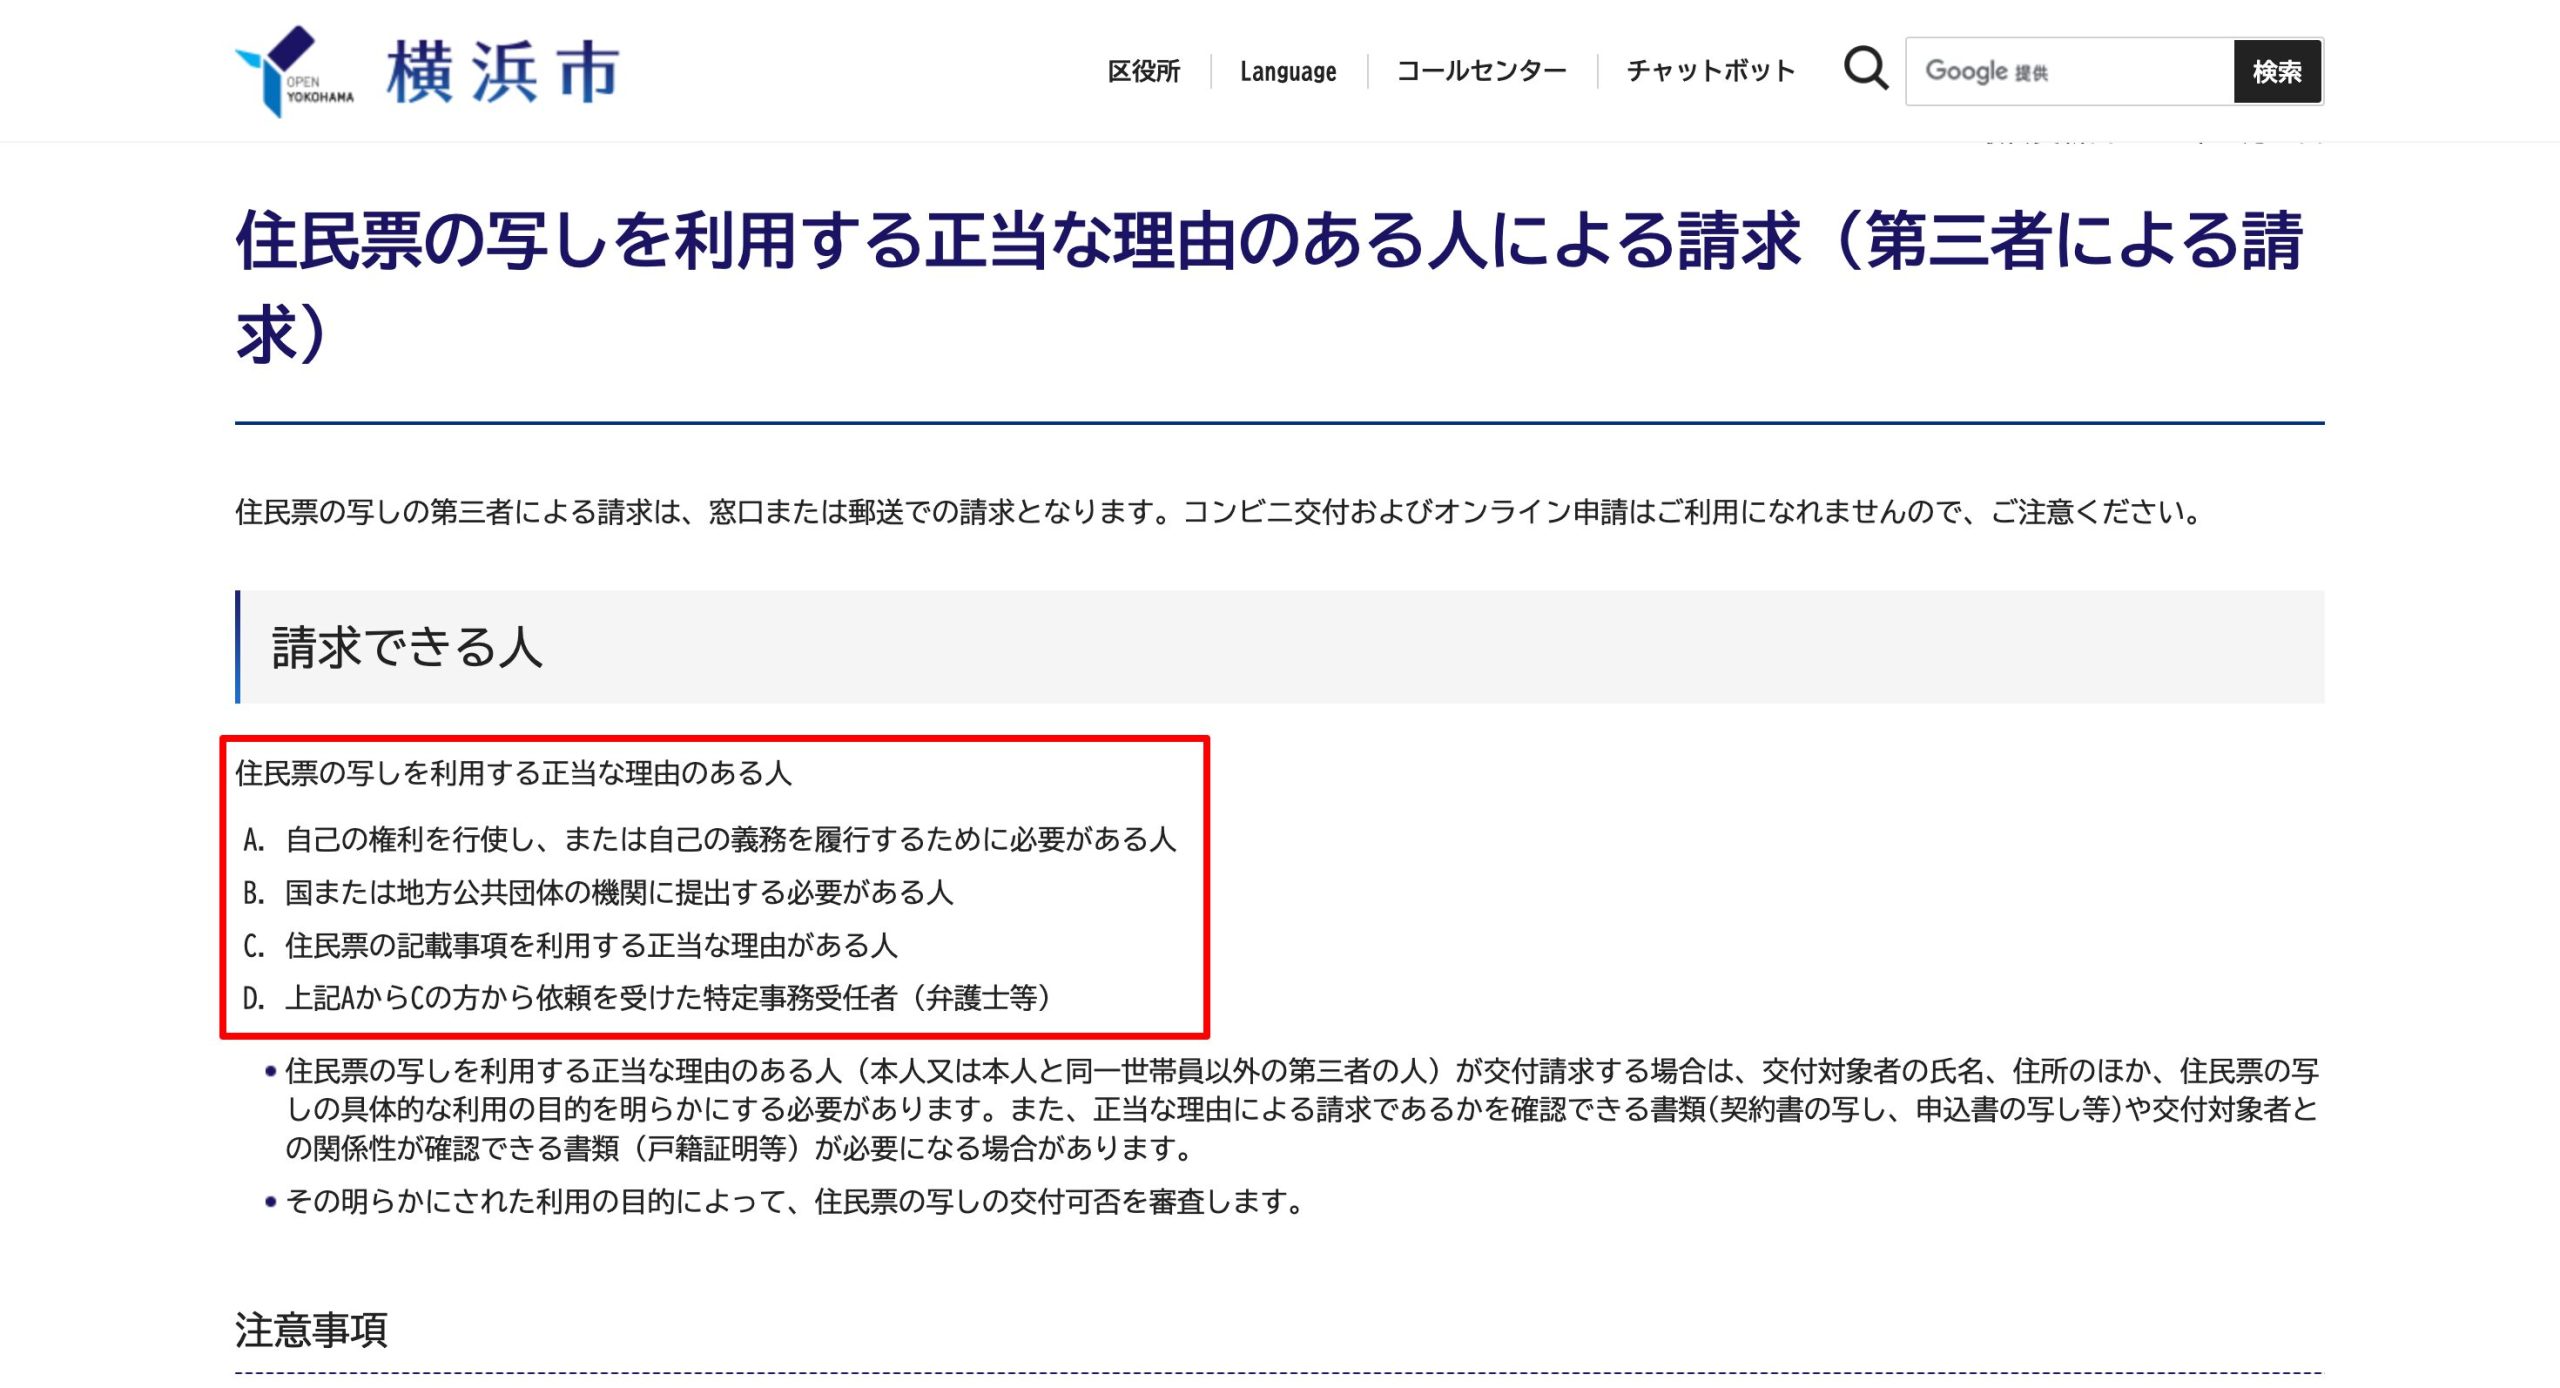Open the チャットボット link

click(1711, 71)
